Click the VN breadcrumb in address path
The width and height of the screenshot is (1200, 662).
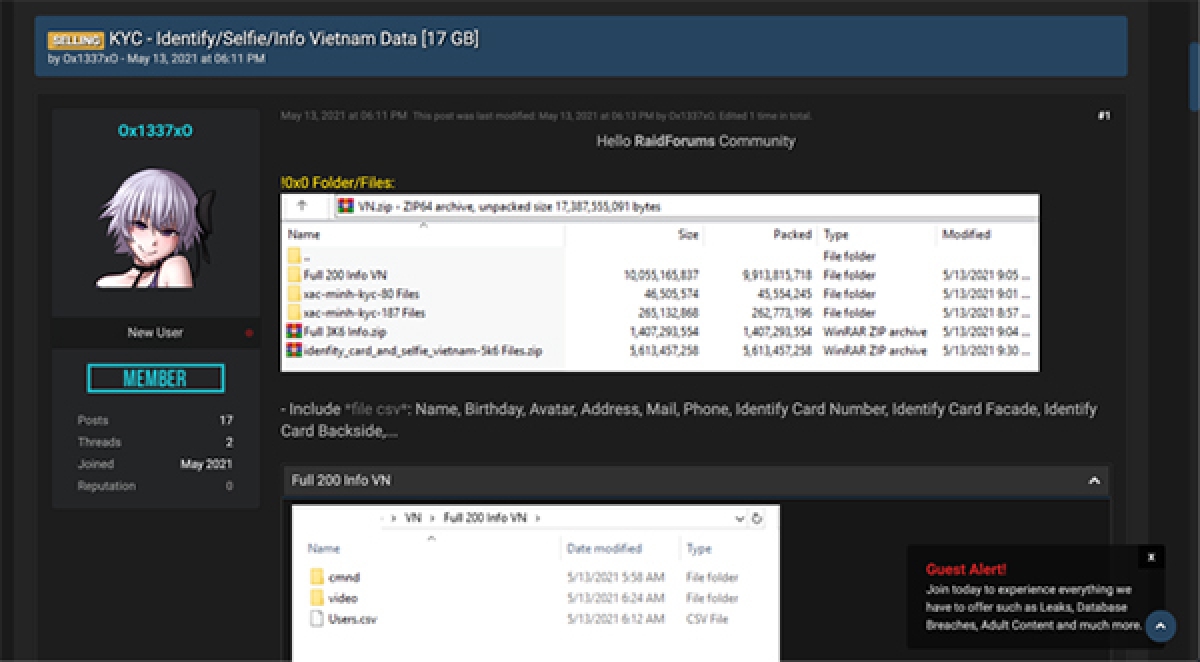tap(413, 518)
